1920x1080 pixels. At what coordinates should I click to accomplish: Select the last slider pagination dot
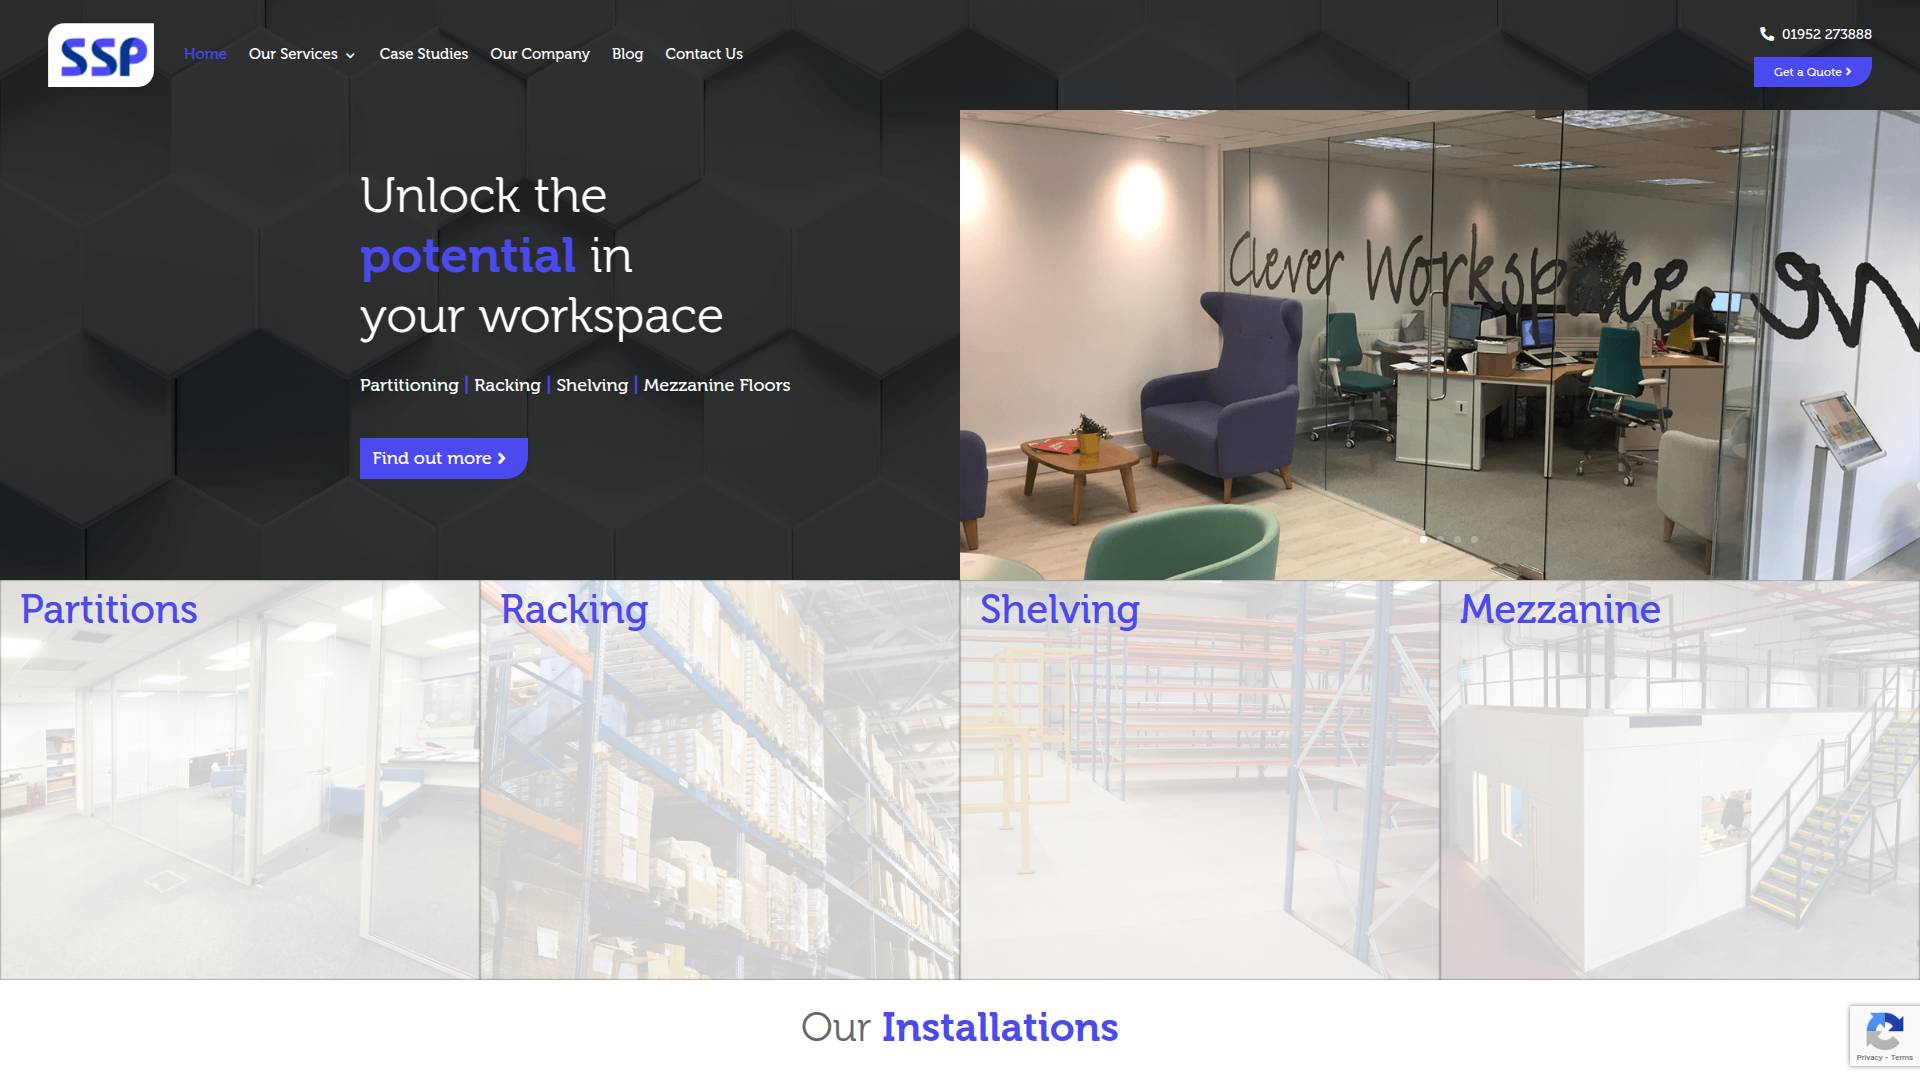pyautogui.click(x=1474, y=540)
